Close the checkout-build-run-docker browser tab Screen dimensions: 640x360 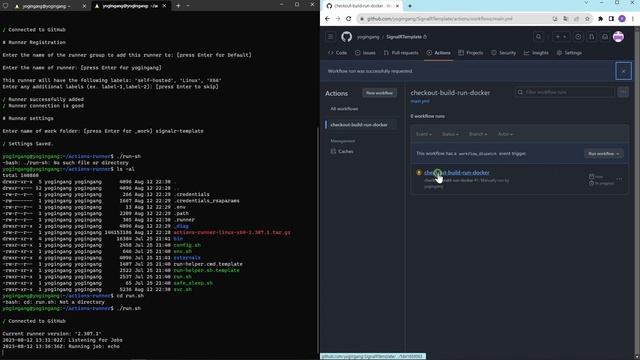[397, 6]
